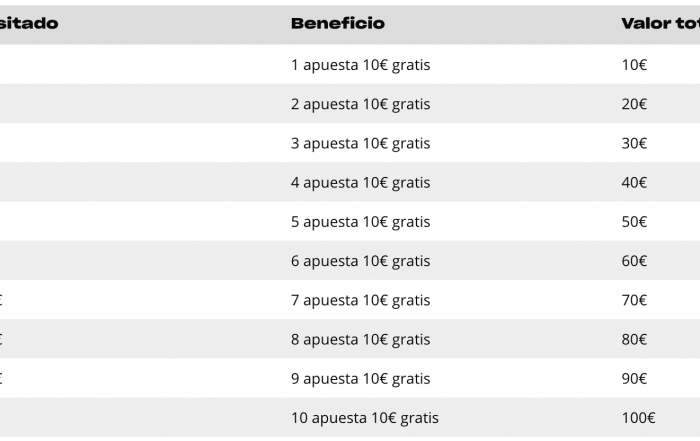Select the '3 apuesta 10€ gratis' cell
This screenshot has height=441, width=700.
point(360,144)
